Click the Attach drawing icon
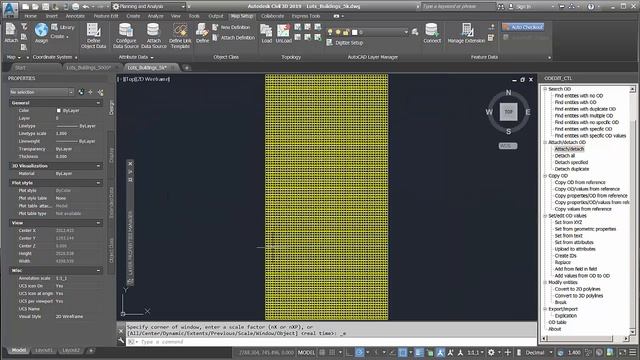 (11, 33)
